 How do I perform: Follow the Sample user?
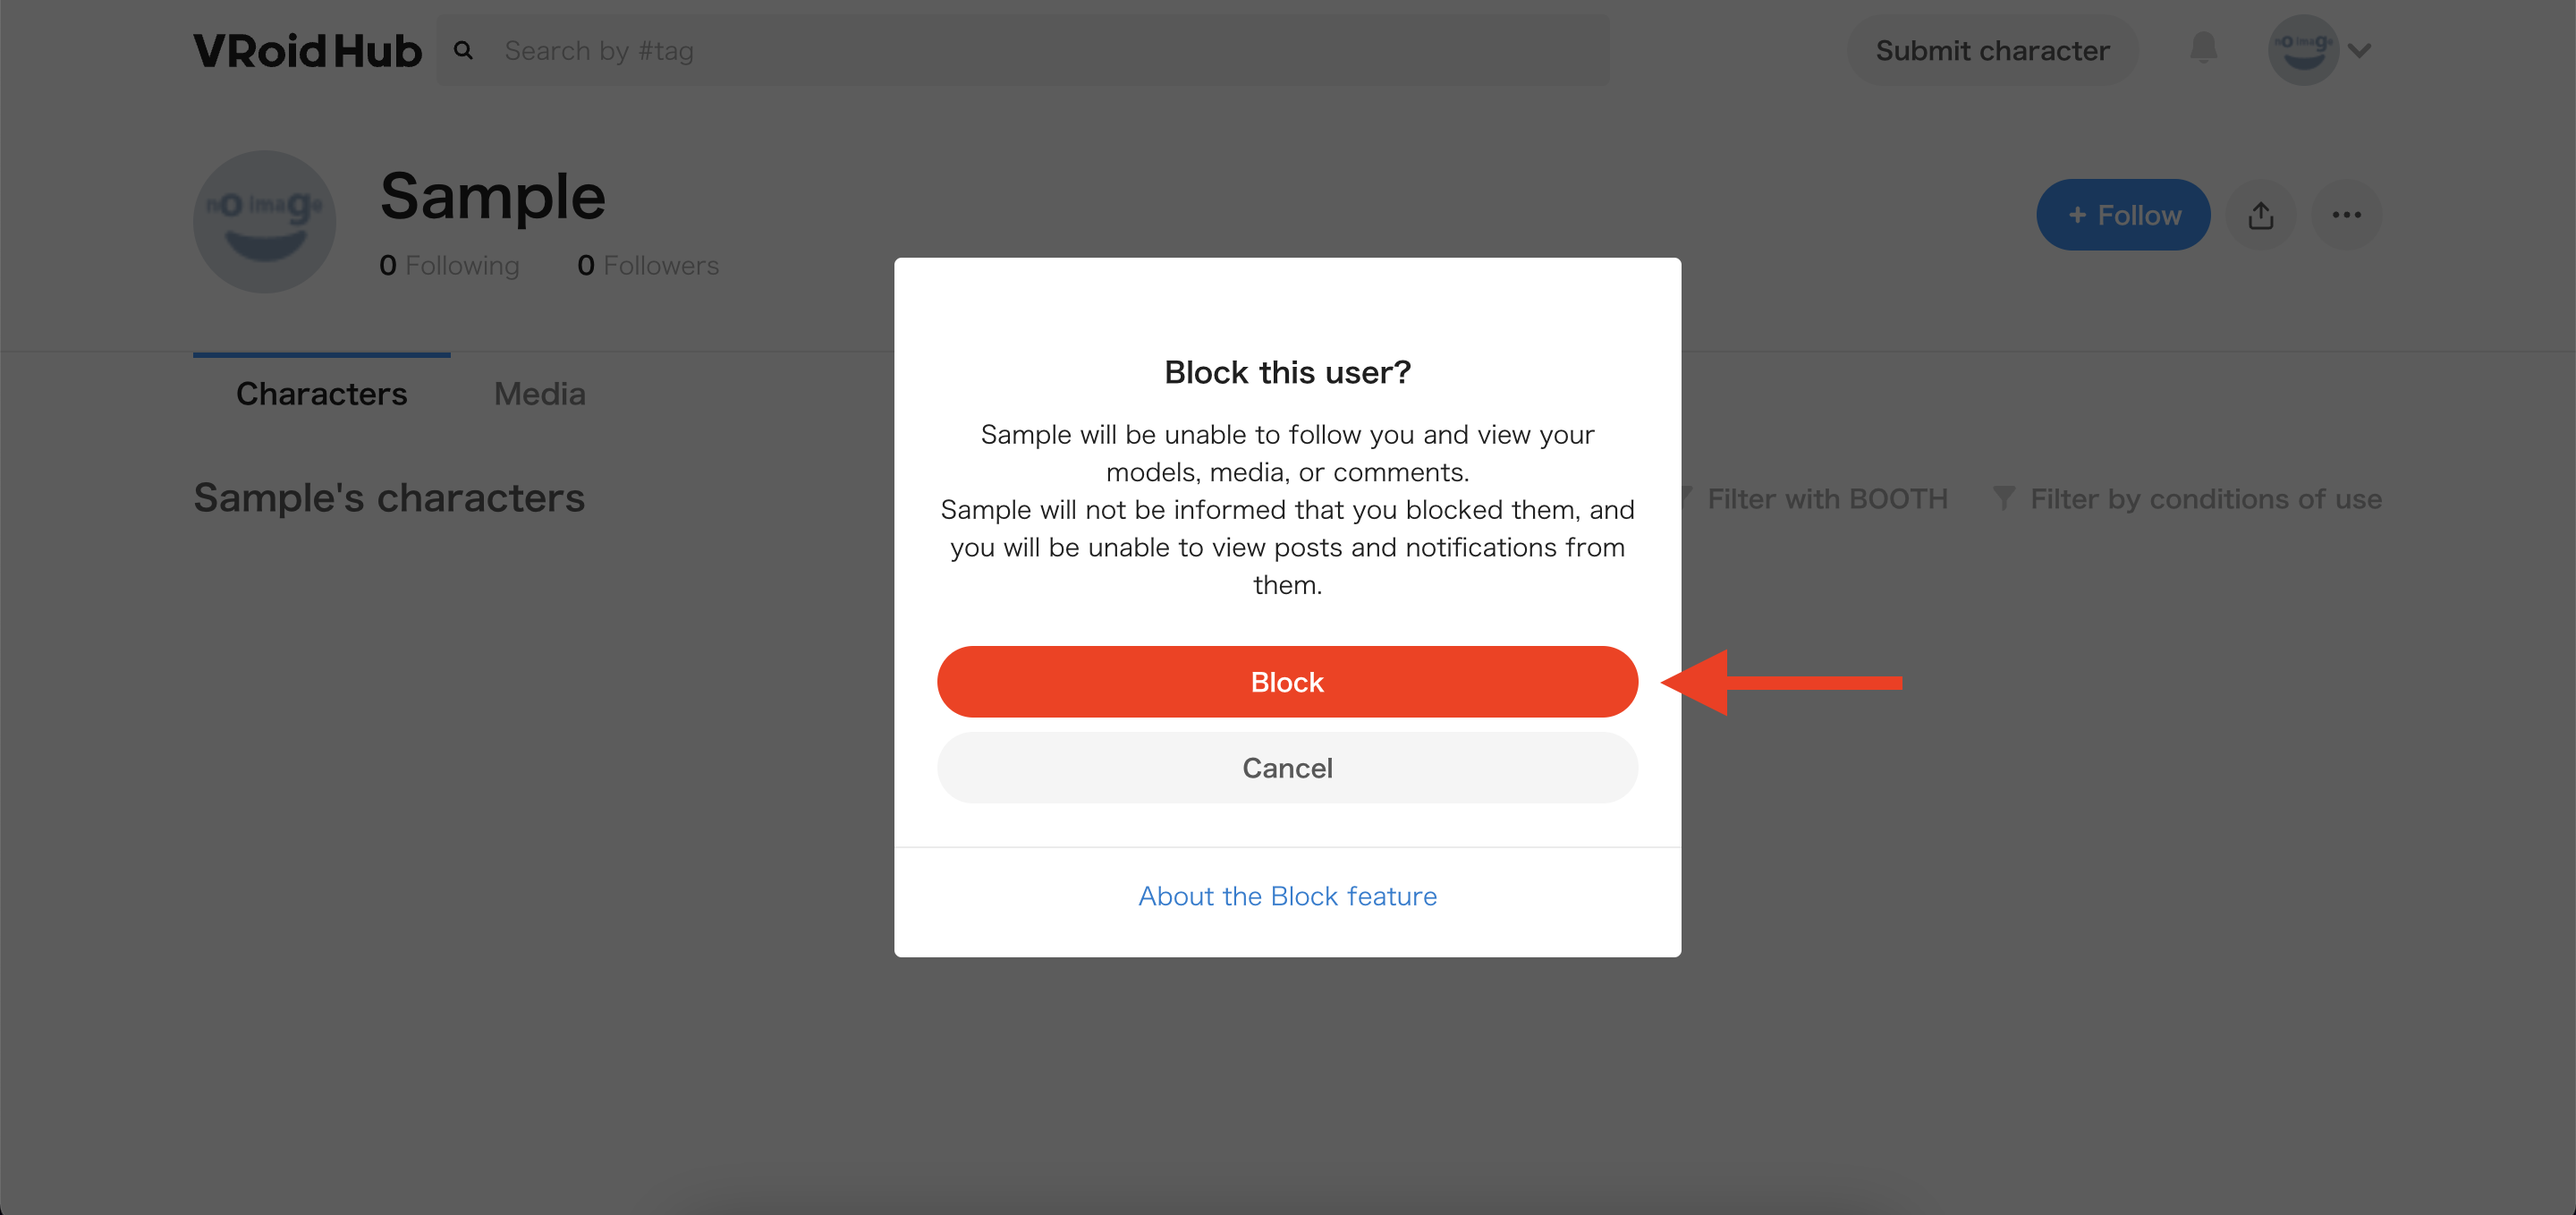(x=2123, y=215)
